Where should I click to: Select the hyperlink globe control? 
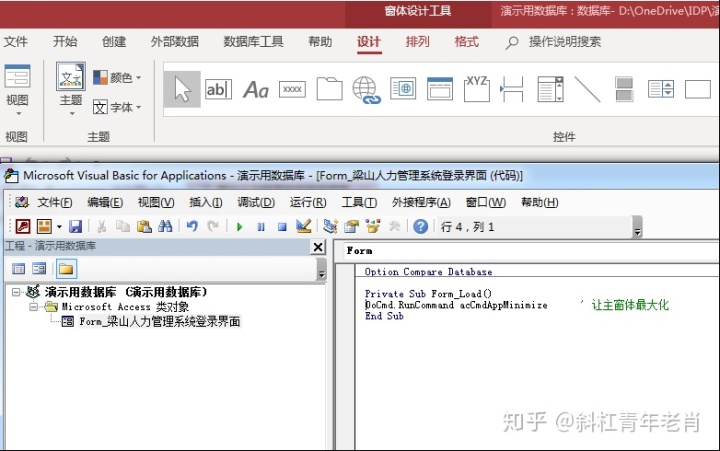366,90
